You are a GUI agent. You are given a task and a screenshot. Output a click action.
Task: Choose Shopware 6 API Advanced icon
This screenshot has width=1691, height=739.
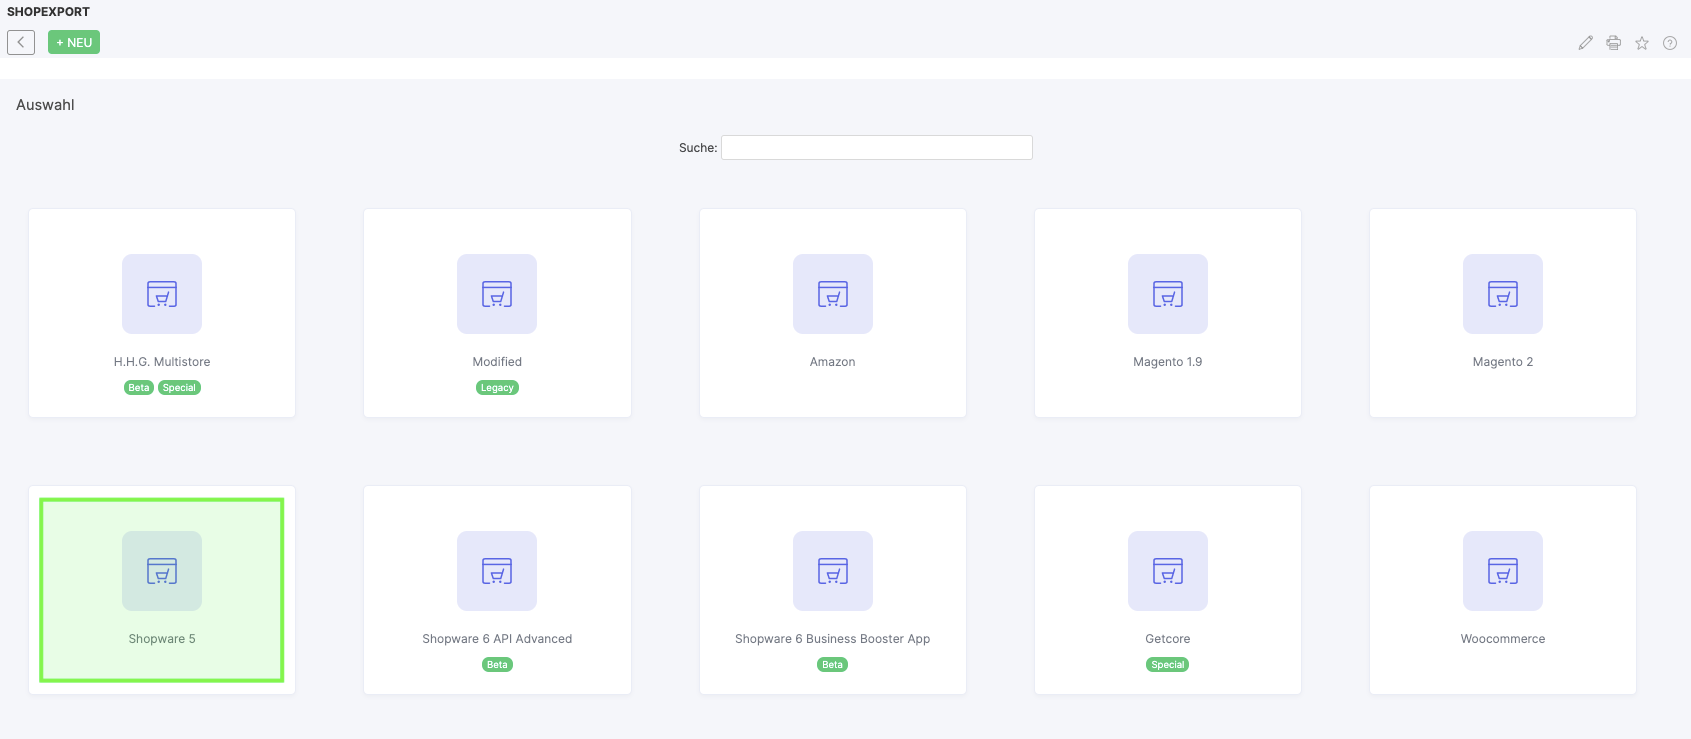pos(497,571)
